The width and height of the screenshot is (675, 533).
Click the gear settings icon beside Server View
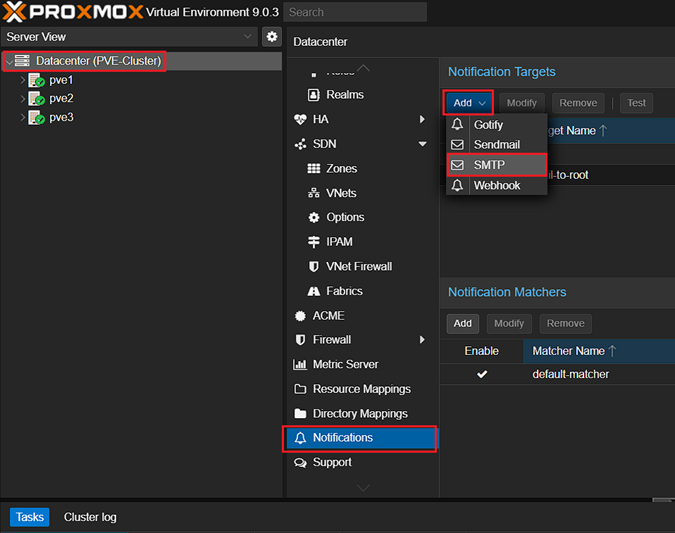272,37
